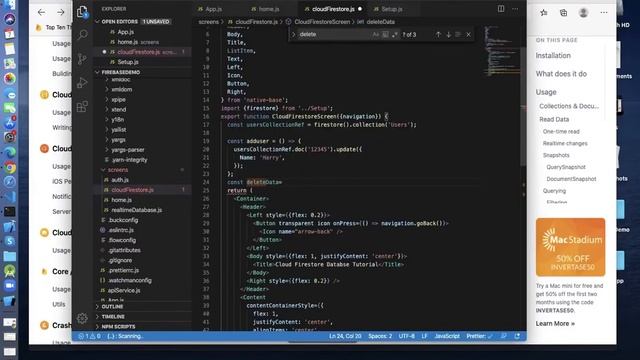The image size is (640, 360).
Task: Open Setup.js in Open Editors list
Action: pyautogui.click(x=128, y=62)
